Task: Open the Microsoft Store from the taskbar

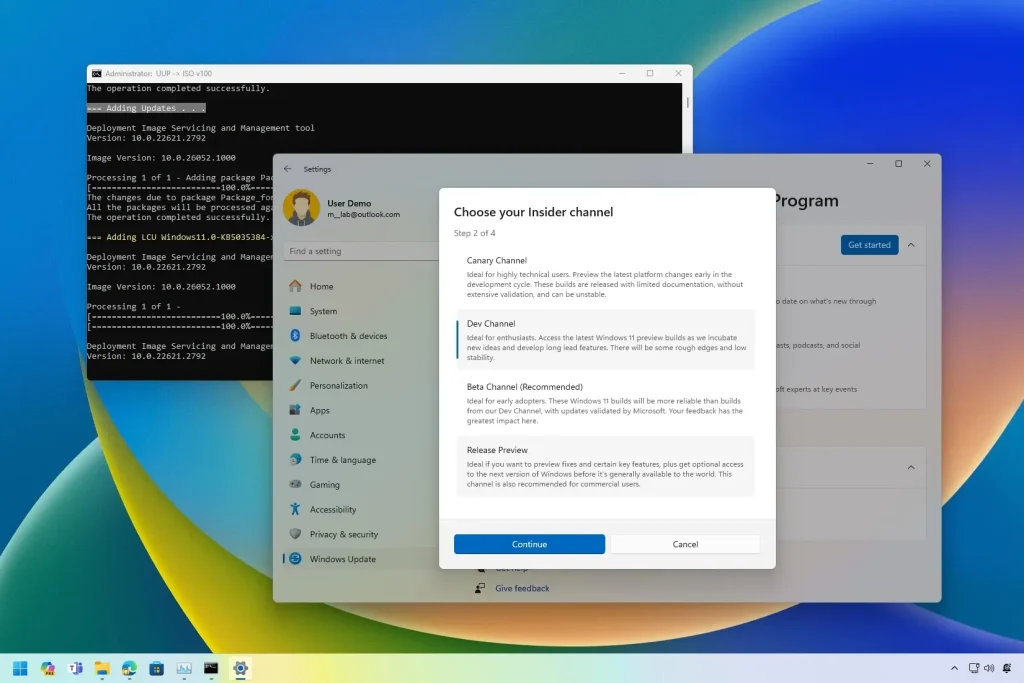Action: 157,668
